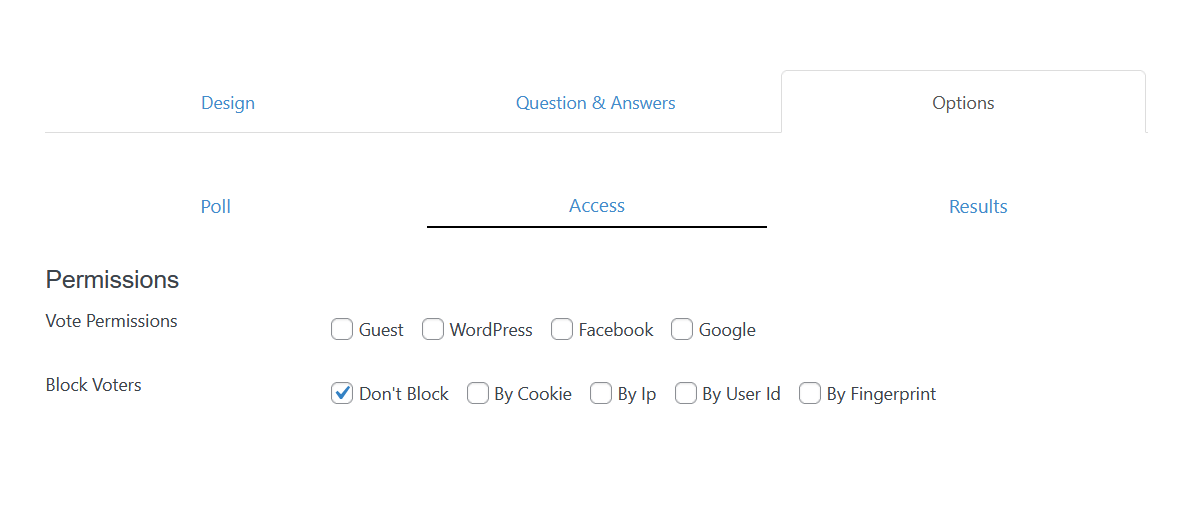Open the Design tab
Screen dimensions: 1195x505
coord(228,103)
